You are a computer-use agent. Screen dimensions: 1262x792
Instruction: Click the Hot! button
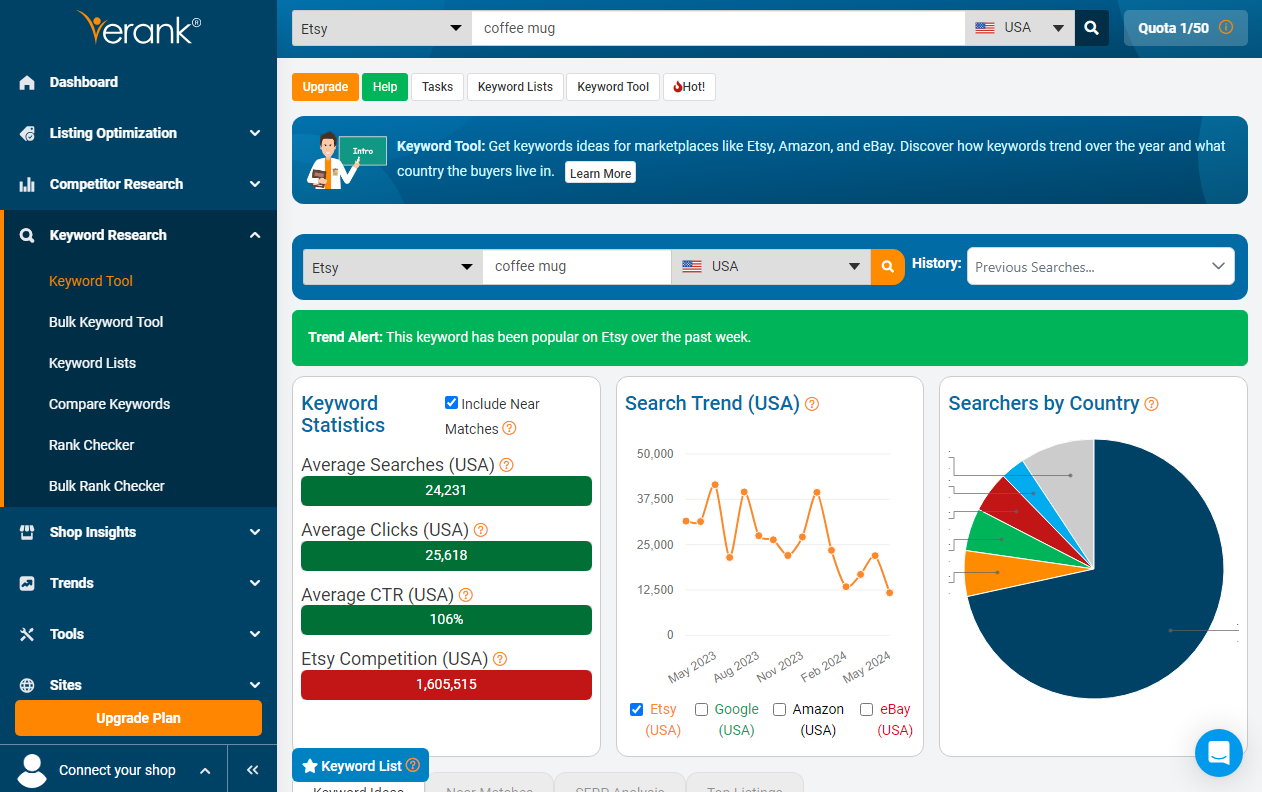coord(689,87)
